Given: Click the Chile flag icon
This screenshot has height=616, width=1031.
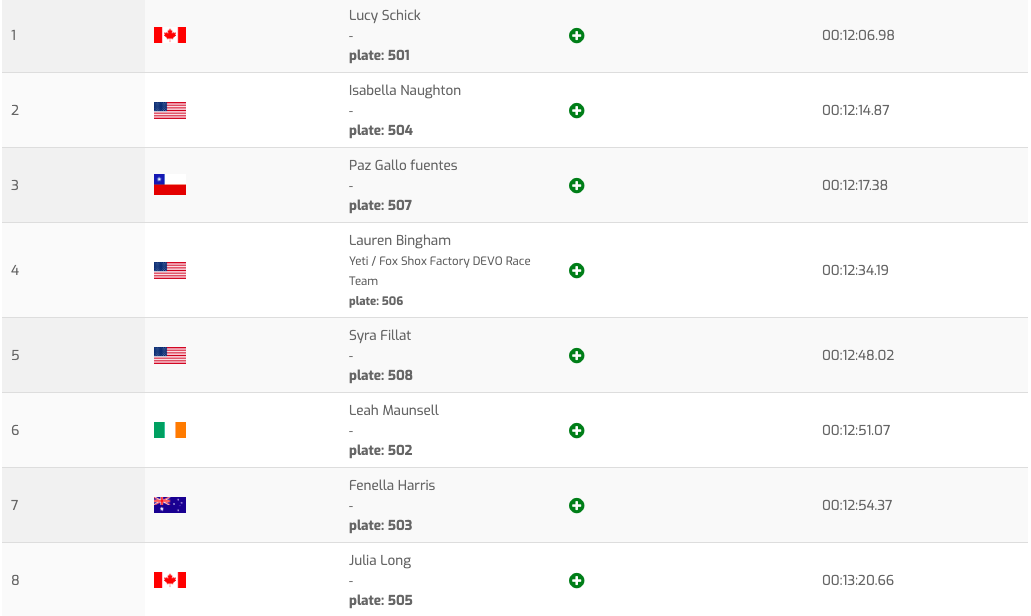Looking at the screenshot, I should point(170,185).
